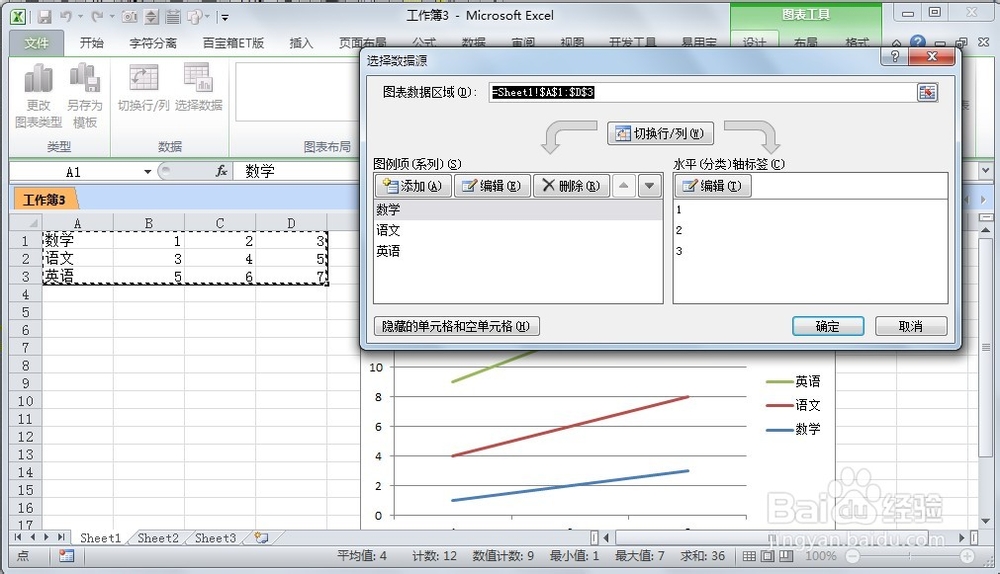
Task: Click 确定 to confirm data source
Action: [828, 326]
